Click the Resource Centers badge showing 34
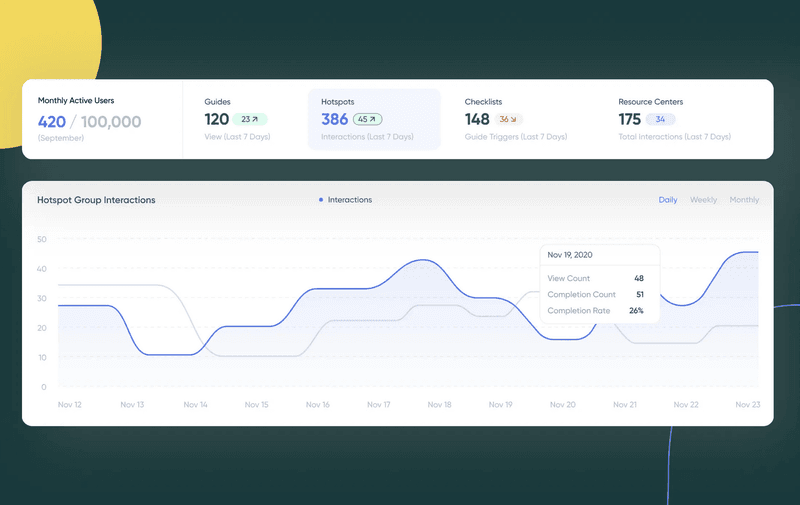Image resolution: width=800 pixels, height=505 pixels. 660,119
